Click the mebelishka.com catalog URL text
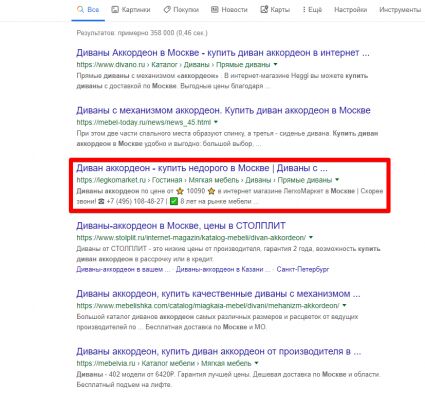 [208, 306]
